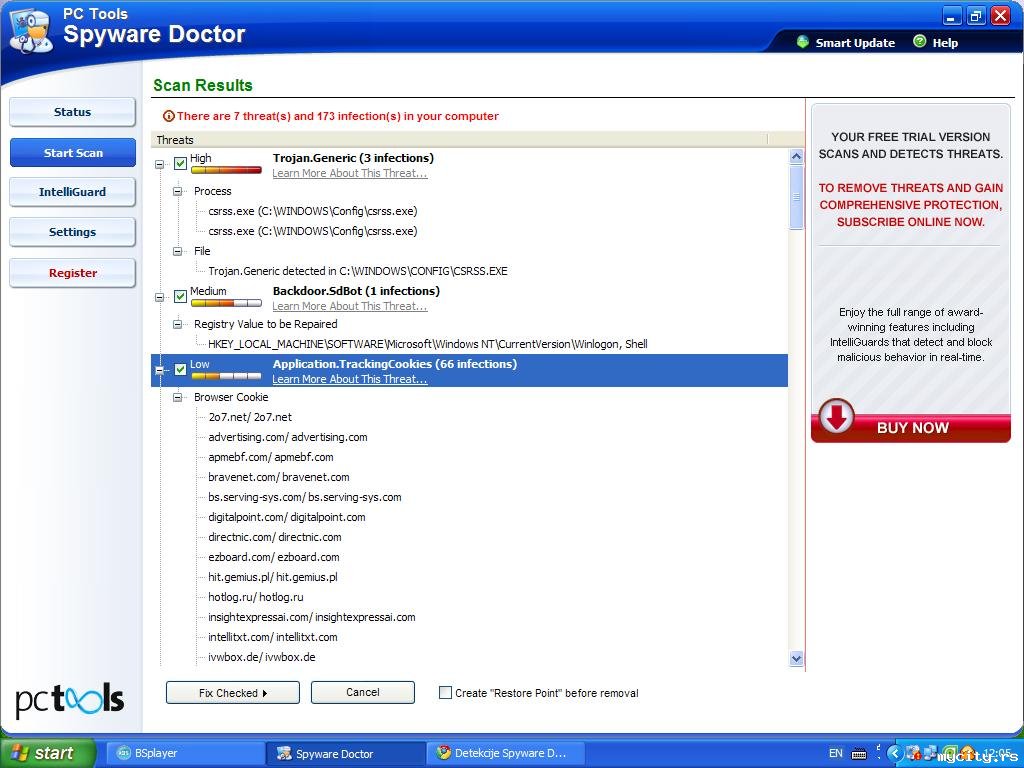The image size is (1024, 768).
Task: Click the Spyware Doctor logo icon
Action: coord(30,31)
